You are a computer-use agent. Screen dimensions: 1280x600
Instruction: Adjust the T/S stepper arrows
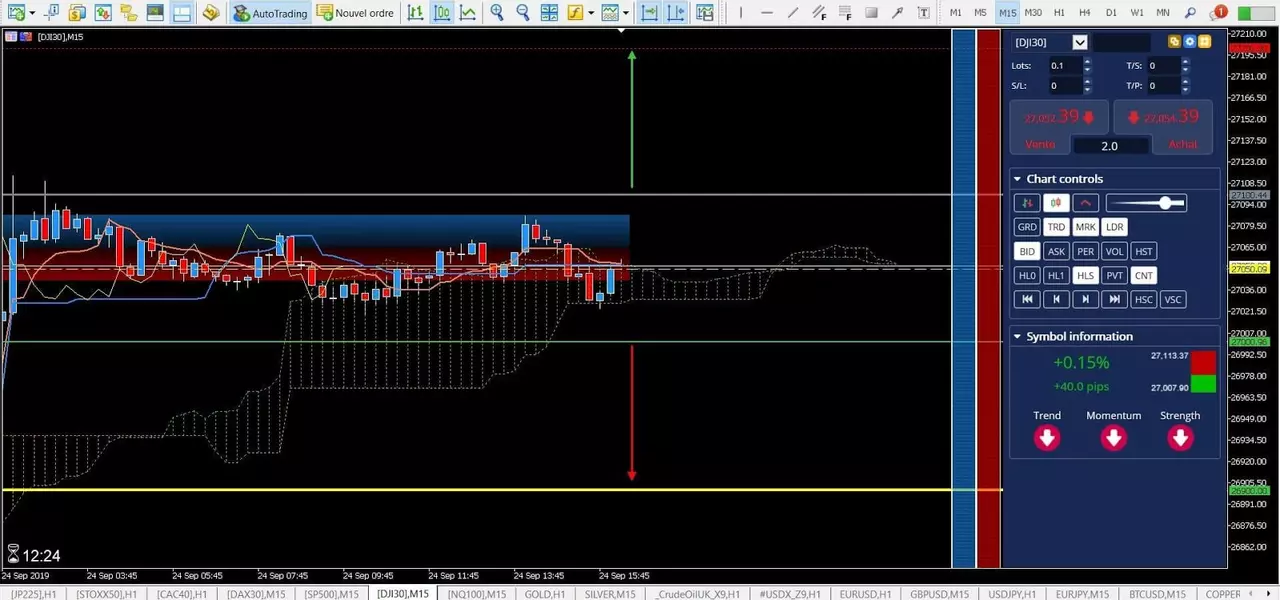coord(1186,65)
